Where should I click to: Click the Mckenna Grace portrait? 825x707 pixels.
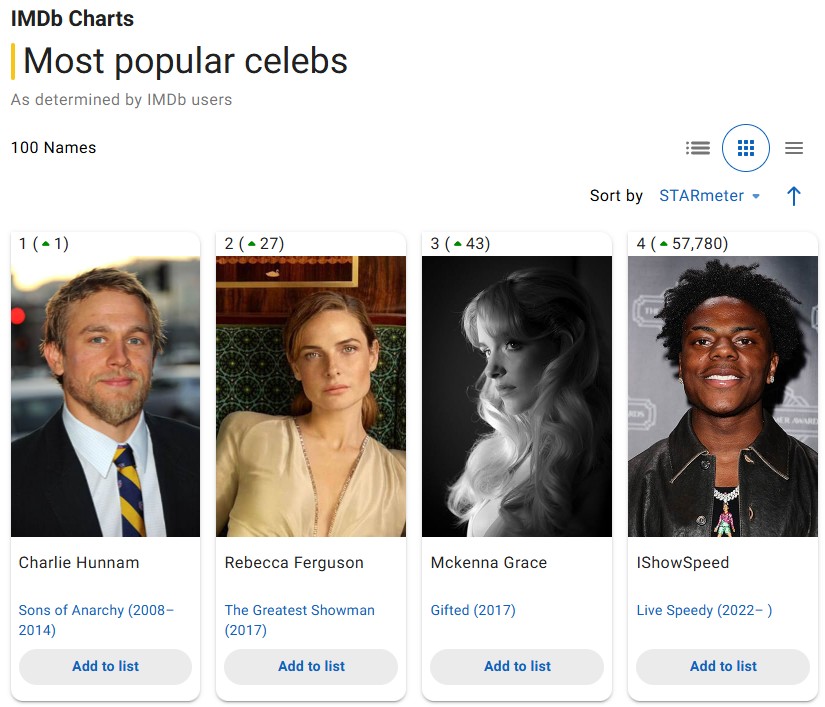tap(517, 396)
